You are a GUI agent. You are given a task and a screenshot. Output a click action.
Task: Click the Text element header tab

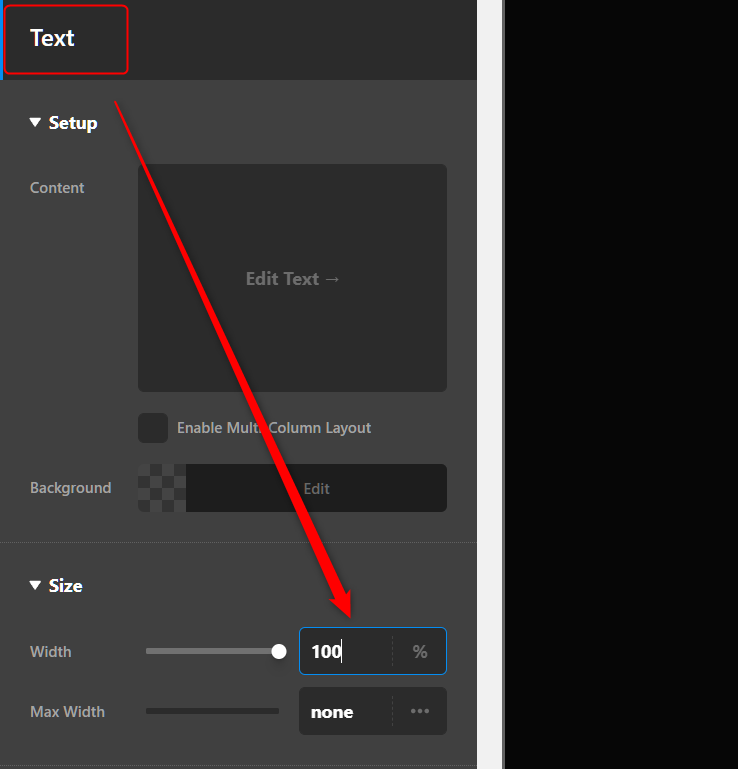point(53,39)
